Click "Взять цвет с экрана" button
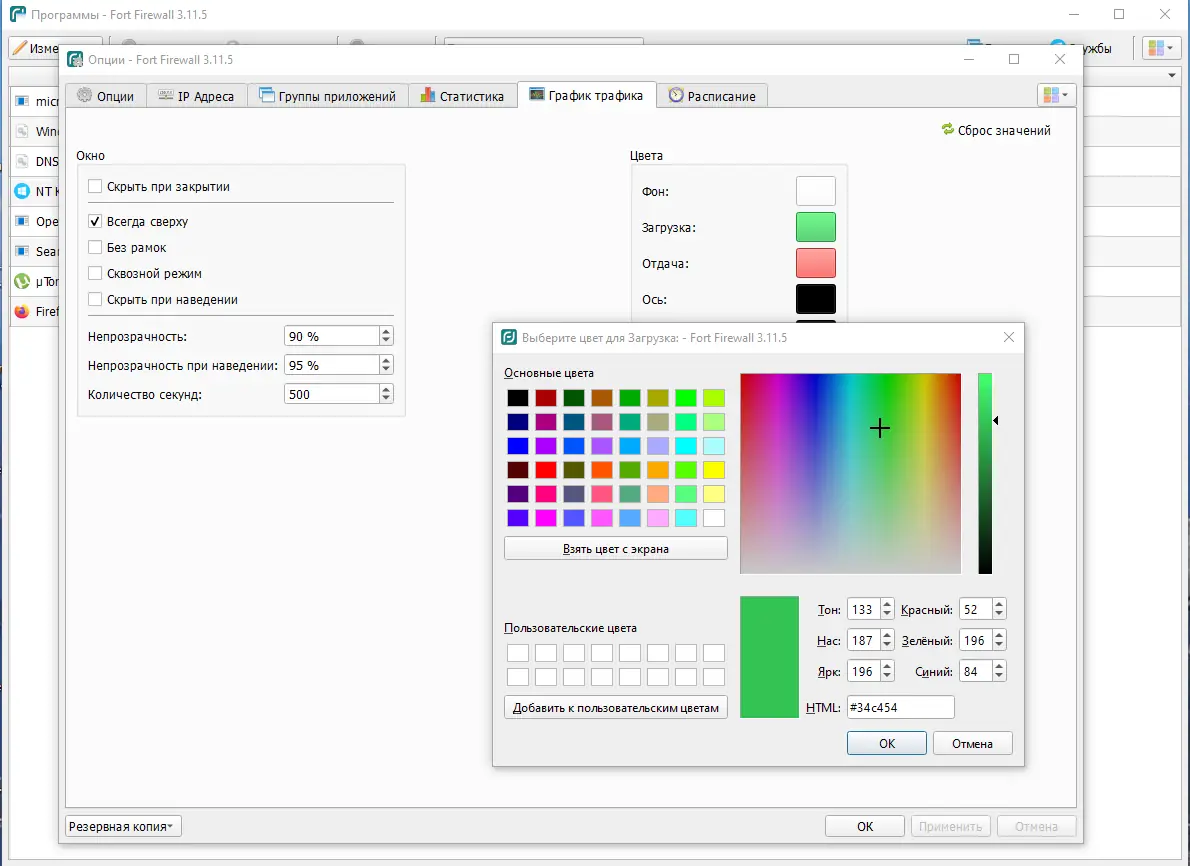Image resolution: width=1190 pixels, height=866 pixels. point(615,549)
